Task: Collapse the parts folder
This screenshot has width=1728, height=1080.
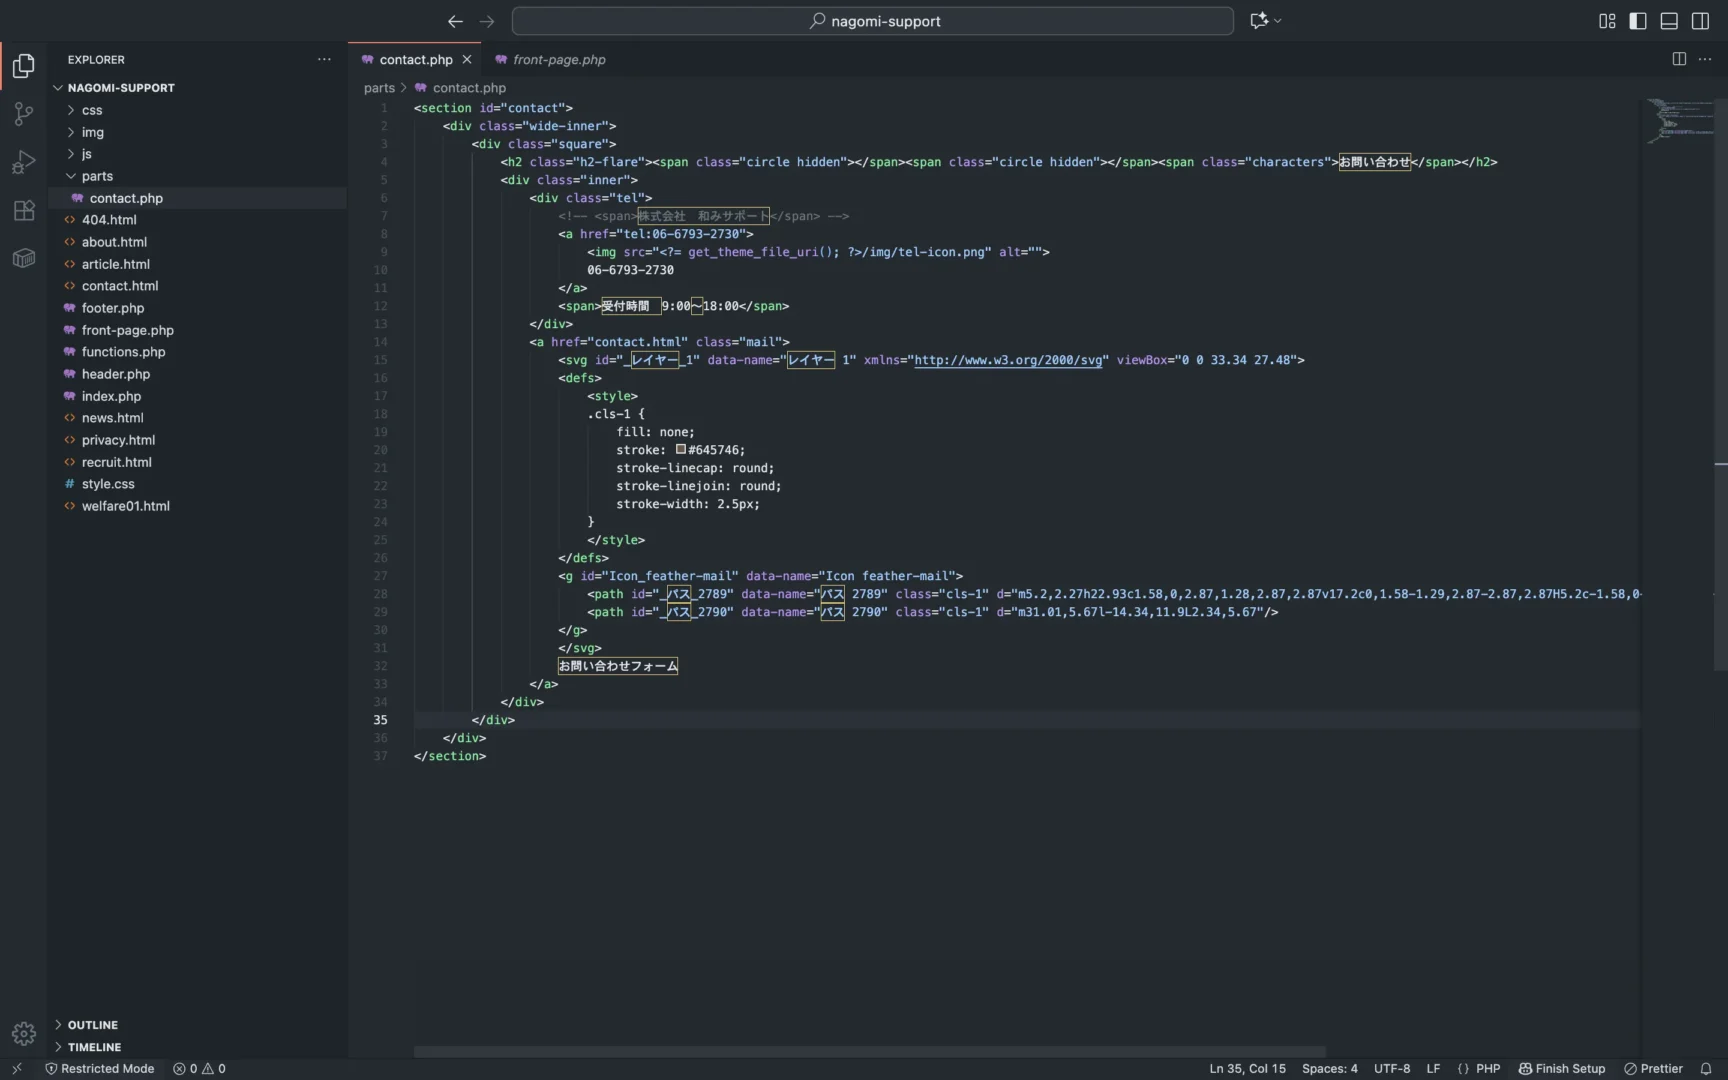Action: click(97, 176)
